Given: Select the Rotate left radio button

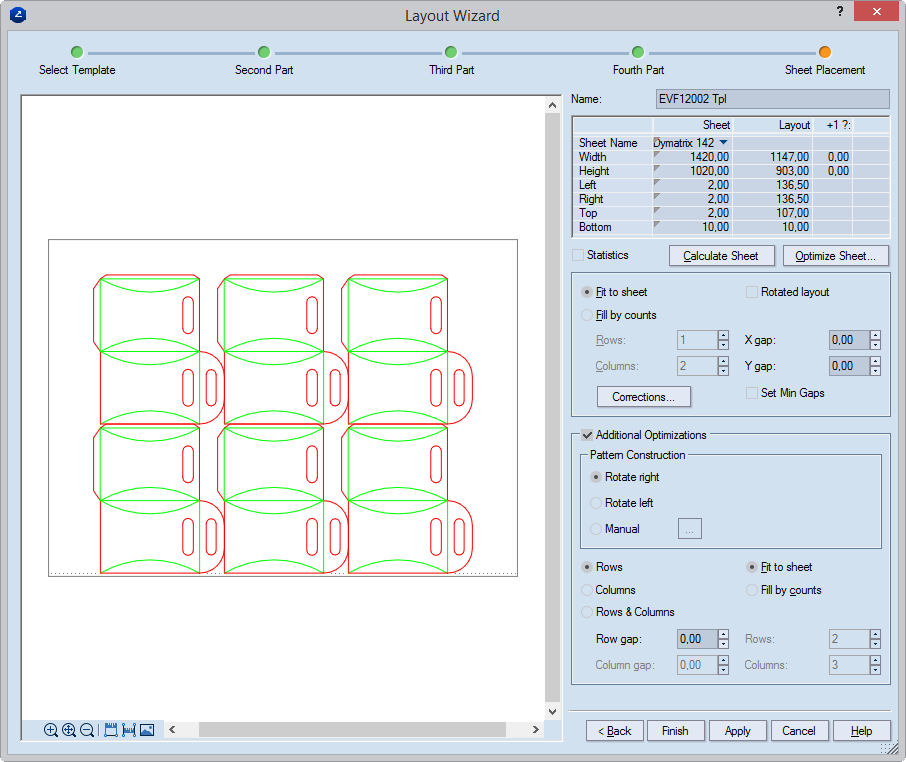Looking at the screenshot, I should pyautogui.click(x=596, y=503).
